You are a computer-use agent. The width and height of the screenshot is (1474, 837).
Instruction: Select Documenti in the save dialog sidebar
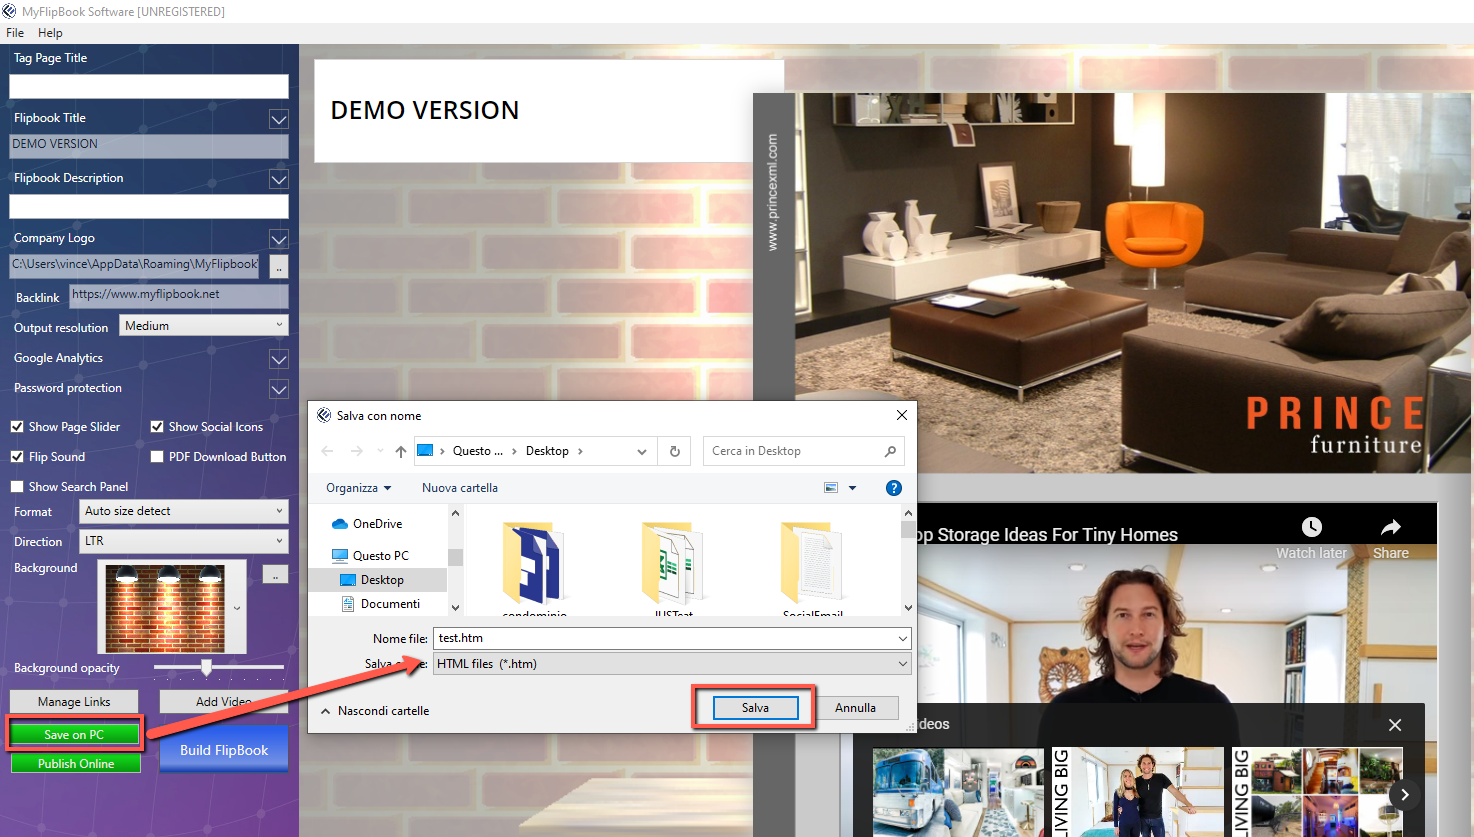coord(390,603)
